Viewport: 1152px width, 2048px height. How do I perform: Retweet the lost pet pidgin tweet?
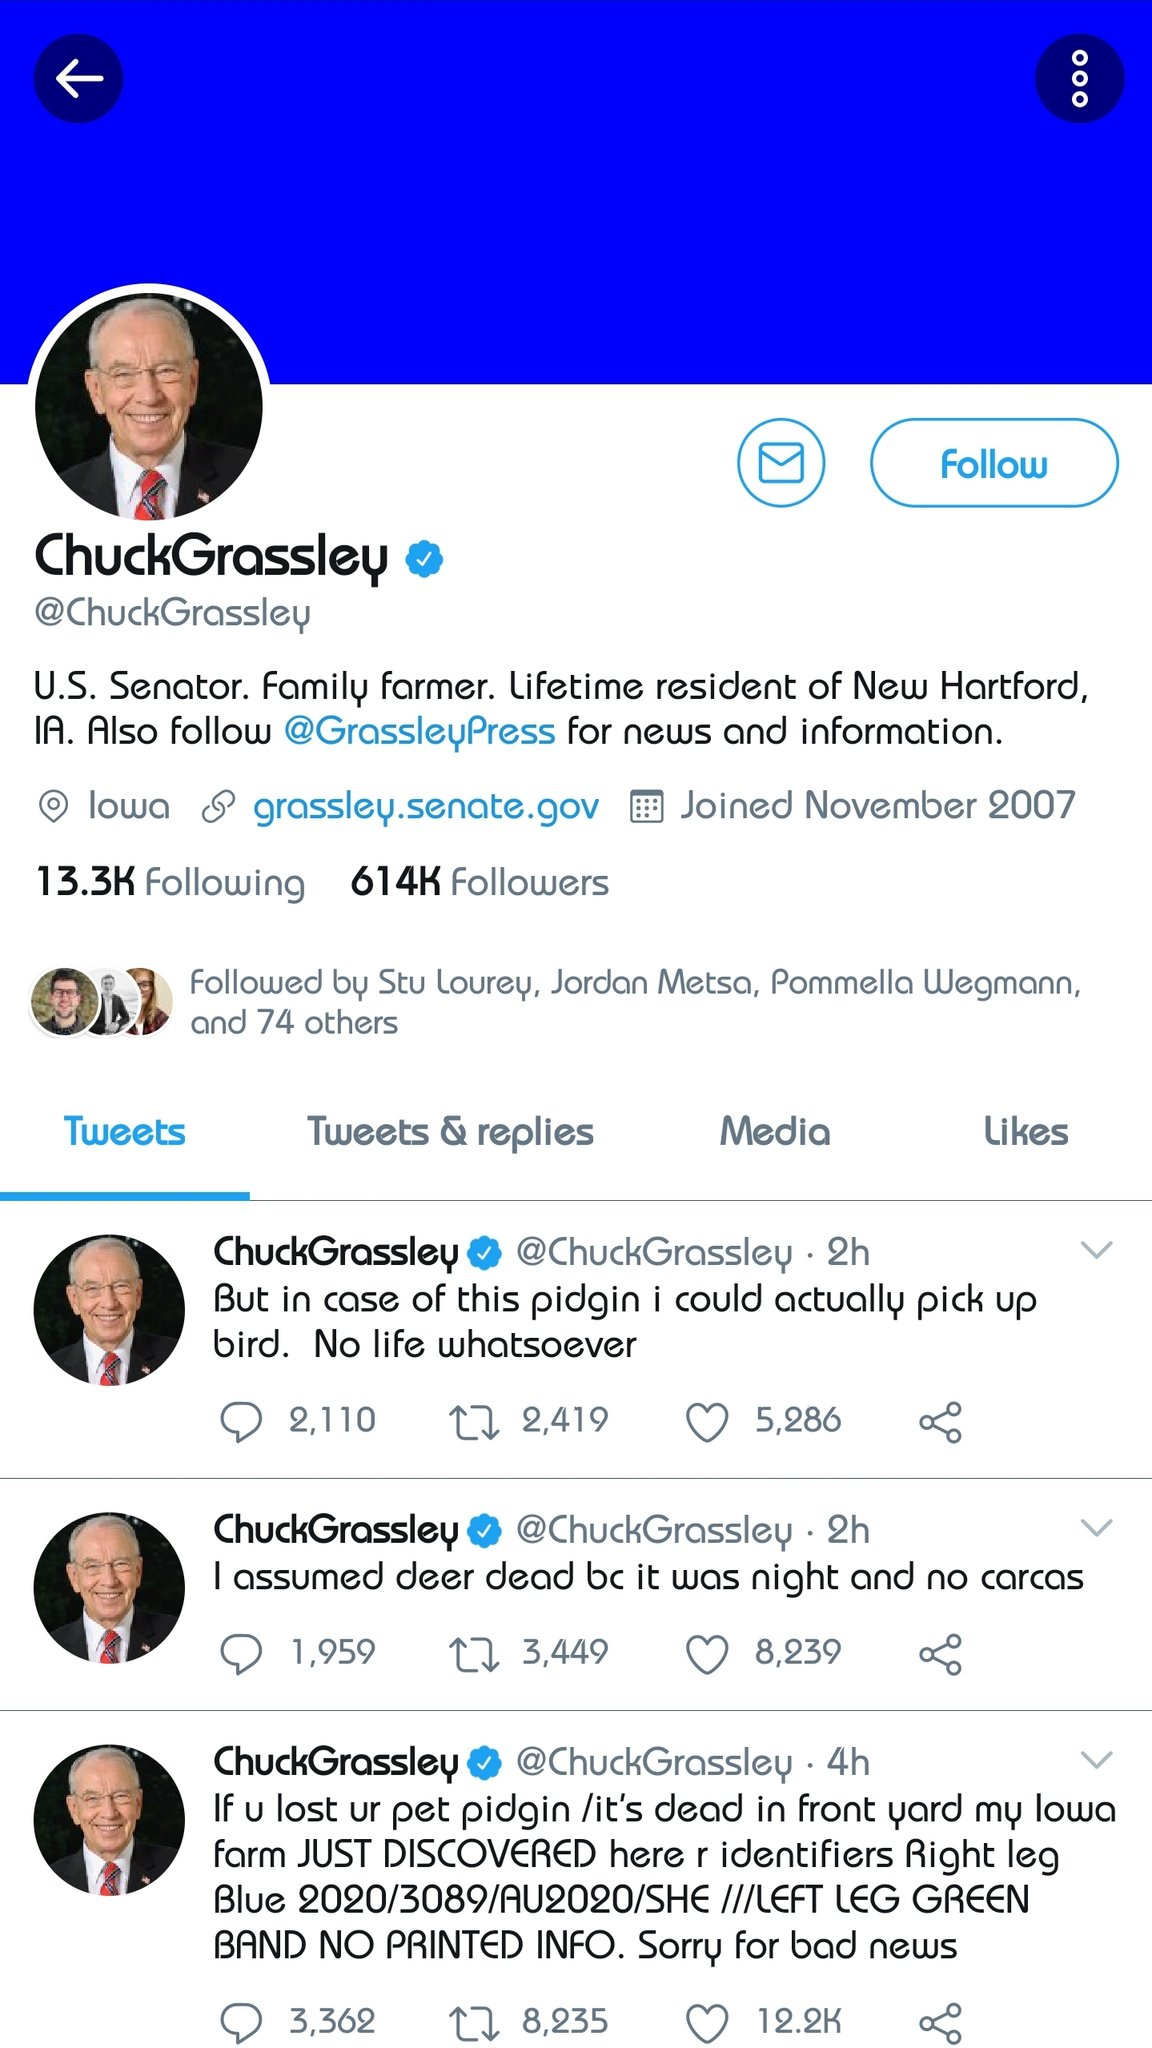[x=474, y=2022]
